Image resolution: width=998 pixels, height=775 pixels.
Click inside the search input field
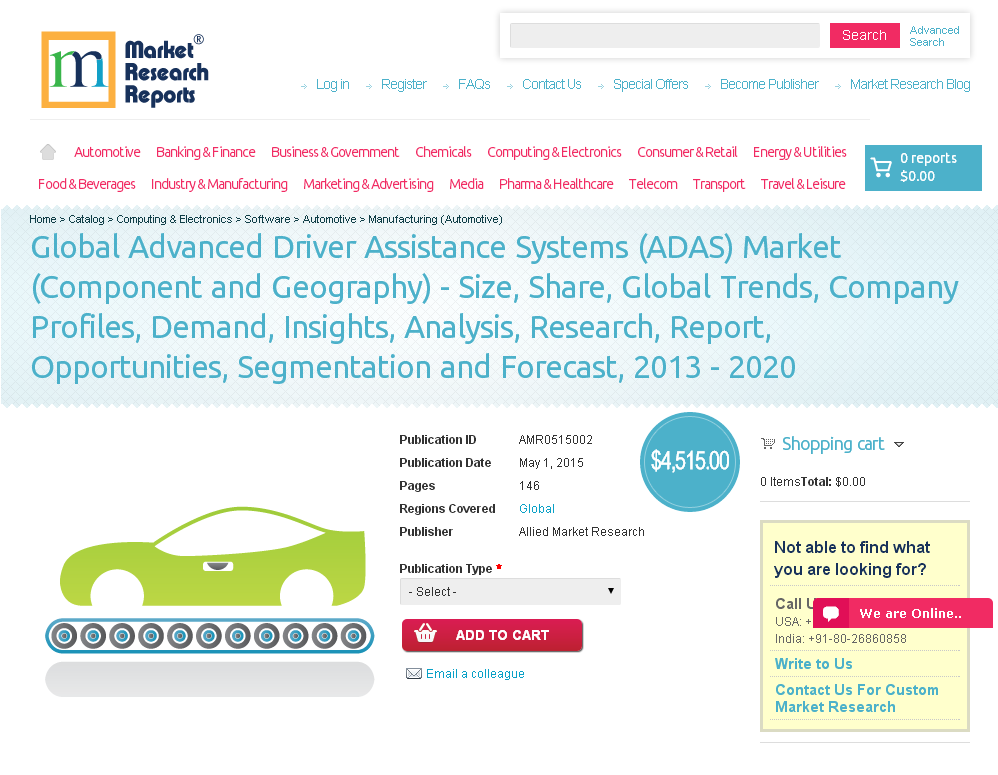664,35
